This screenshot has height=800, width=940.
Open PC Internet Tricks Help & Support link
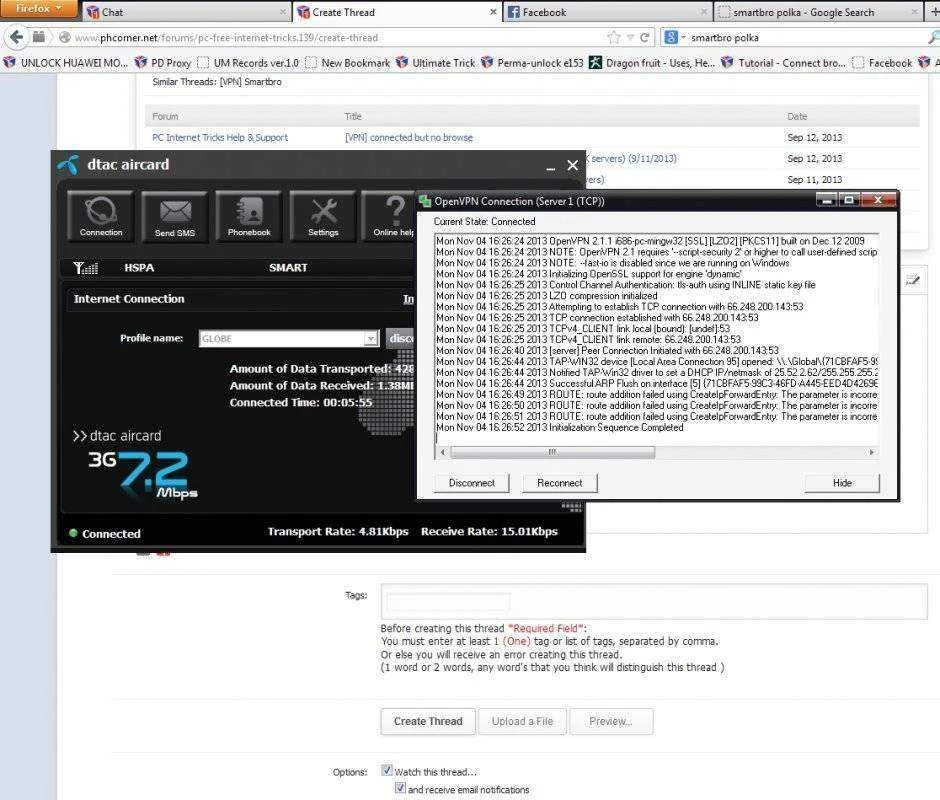(220, 137)
